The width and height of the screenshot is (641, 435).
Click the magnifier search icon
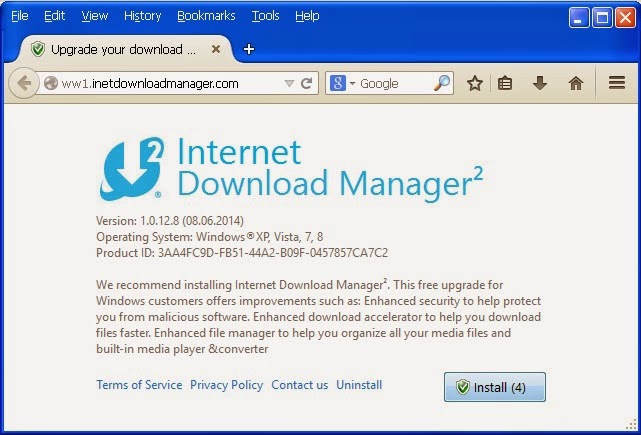[x=442, y=83]
